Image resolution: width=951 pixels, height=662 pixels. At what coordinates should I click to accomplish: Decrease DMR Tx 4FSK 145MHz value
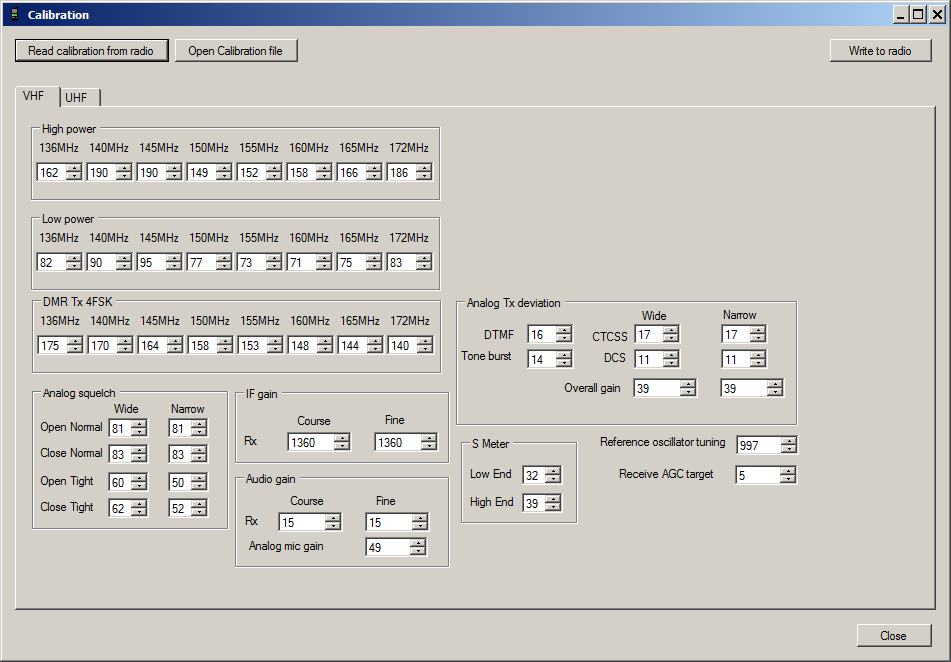174,349
